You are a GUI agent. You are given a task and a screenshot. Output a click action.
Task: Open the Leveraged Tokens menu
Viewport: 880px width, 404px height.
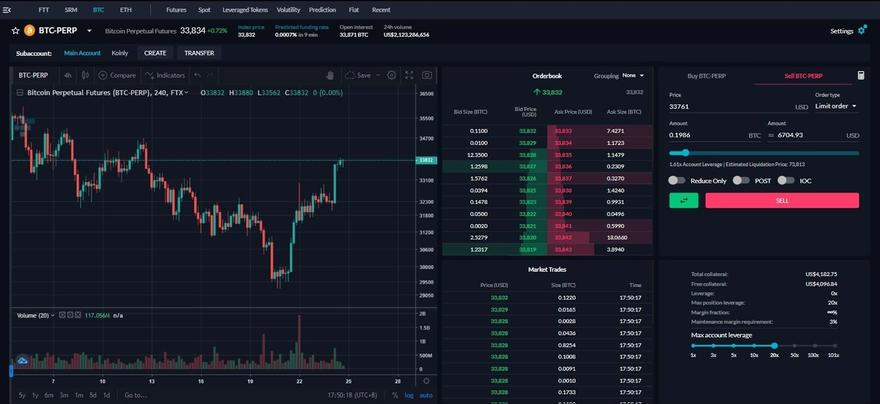[245, 10]
